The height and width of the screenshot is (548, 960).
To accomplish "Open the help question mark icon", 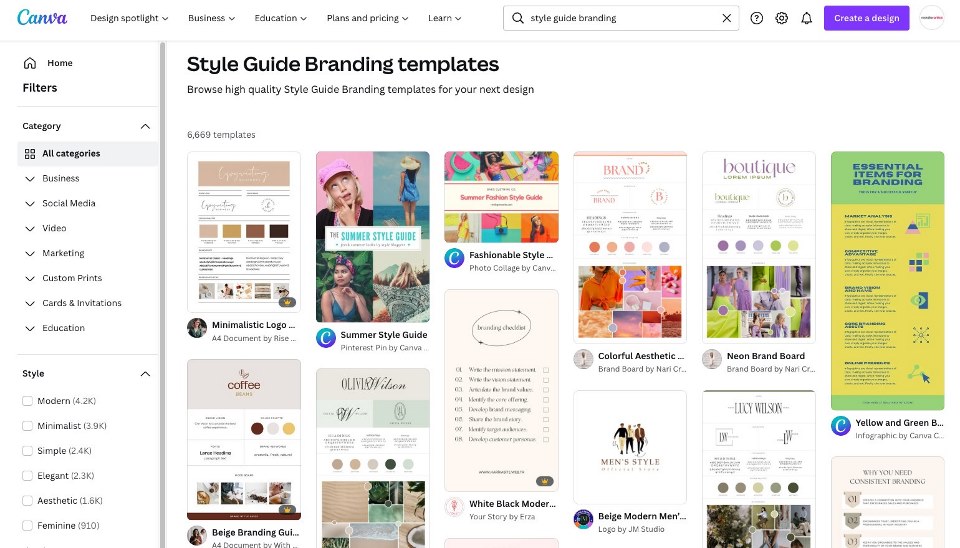I will coord(757,18).
